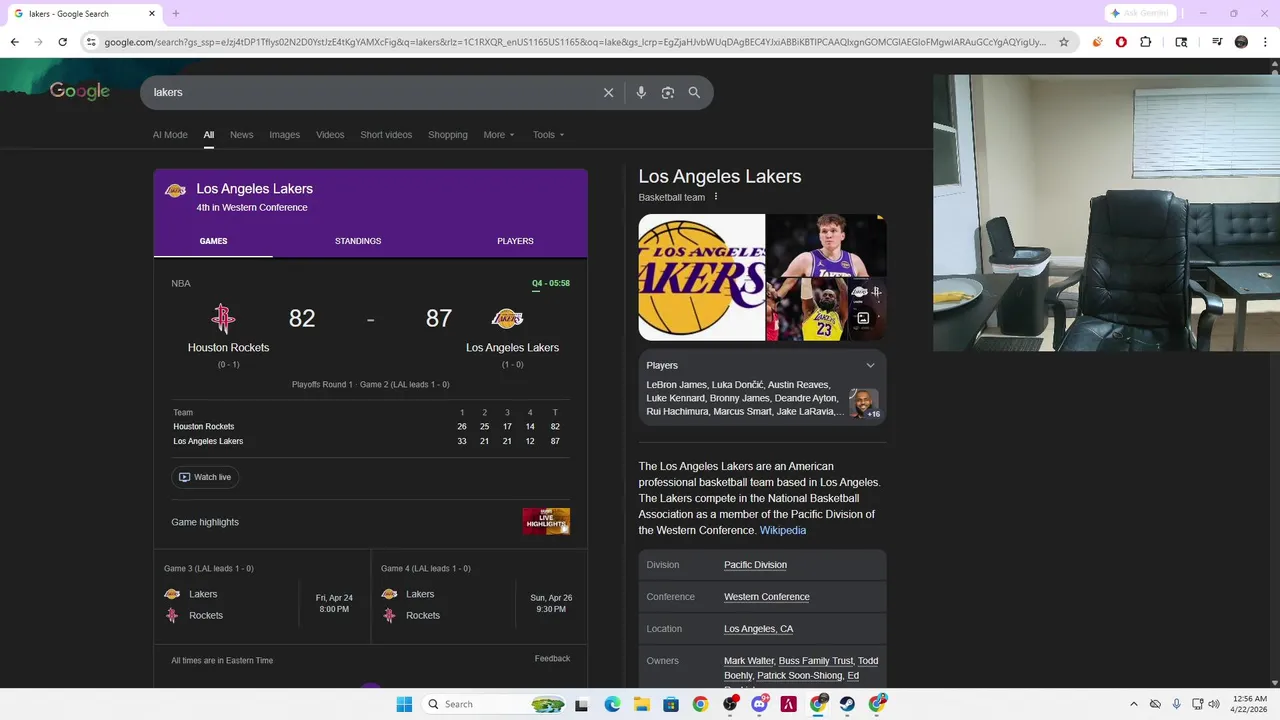Open Discord from the taskbar
The height and width of the screenshot is (720, 1280).
point(760,704)
